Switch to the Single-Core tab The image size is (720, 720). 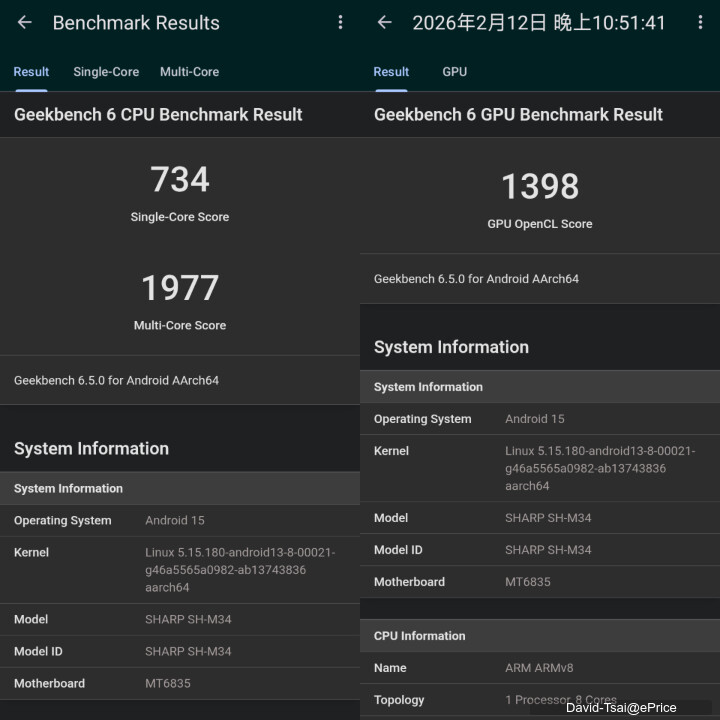[x=106, y=72]
